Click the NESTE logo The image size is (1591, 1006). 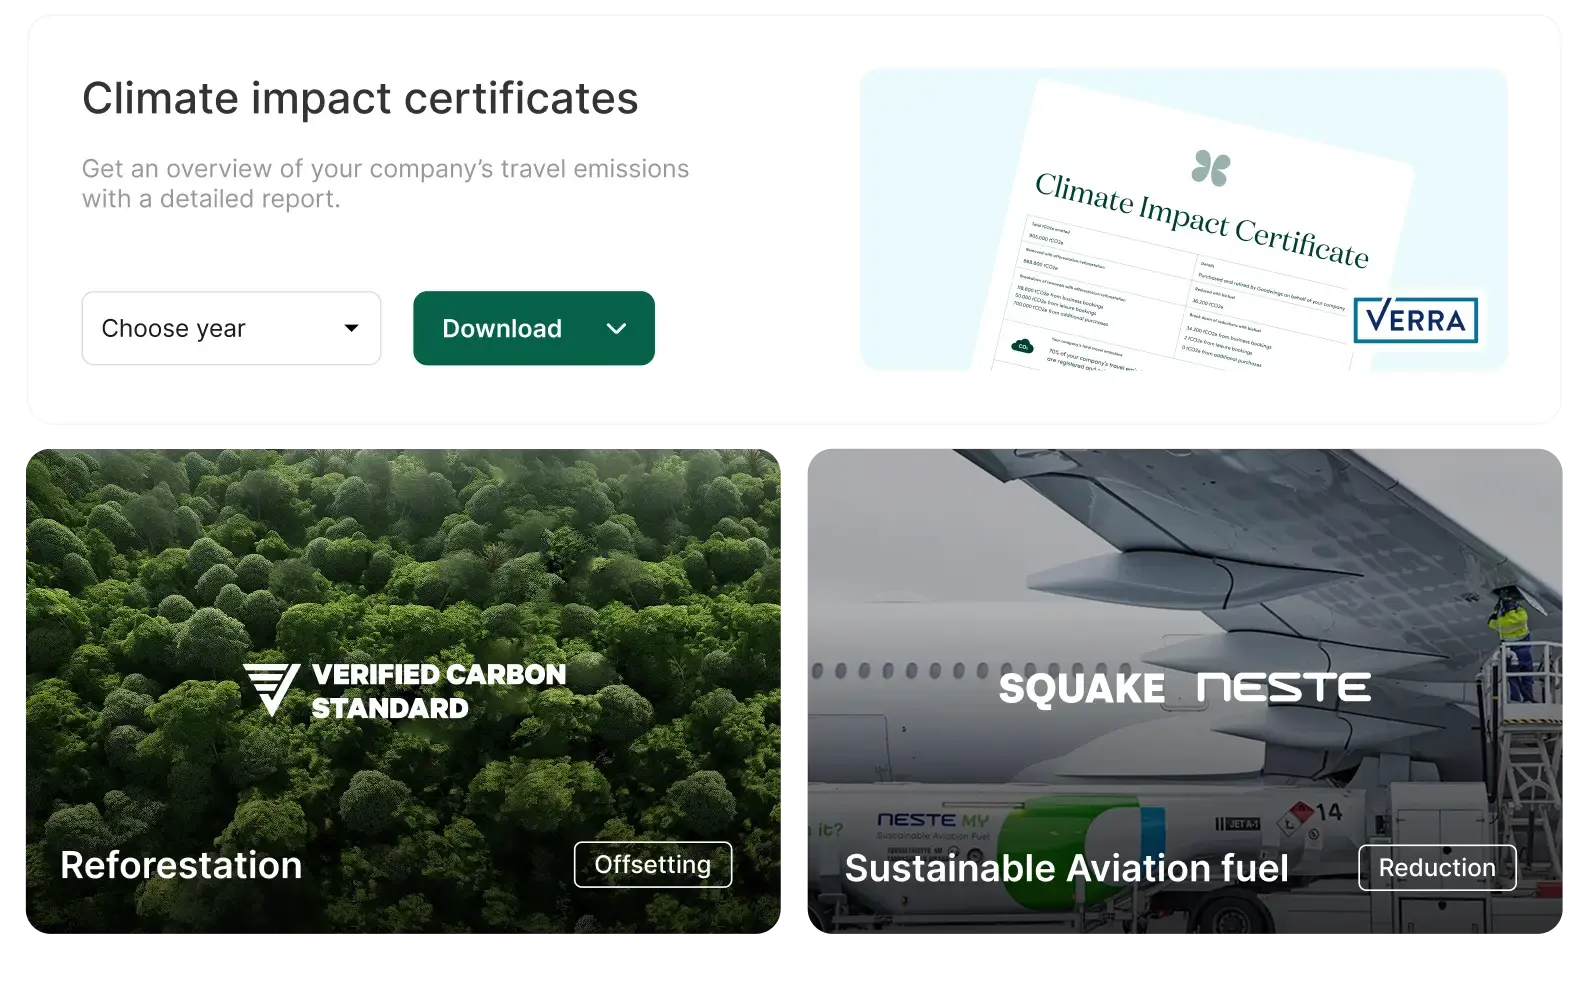coord(1284,687)
